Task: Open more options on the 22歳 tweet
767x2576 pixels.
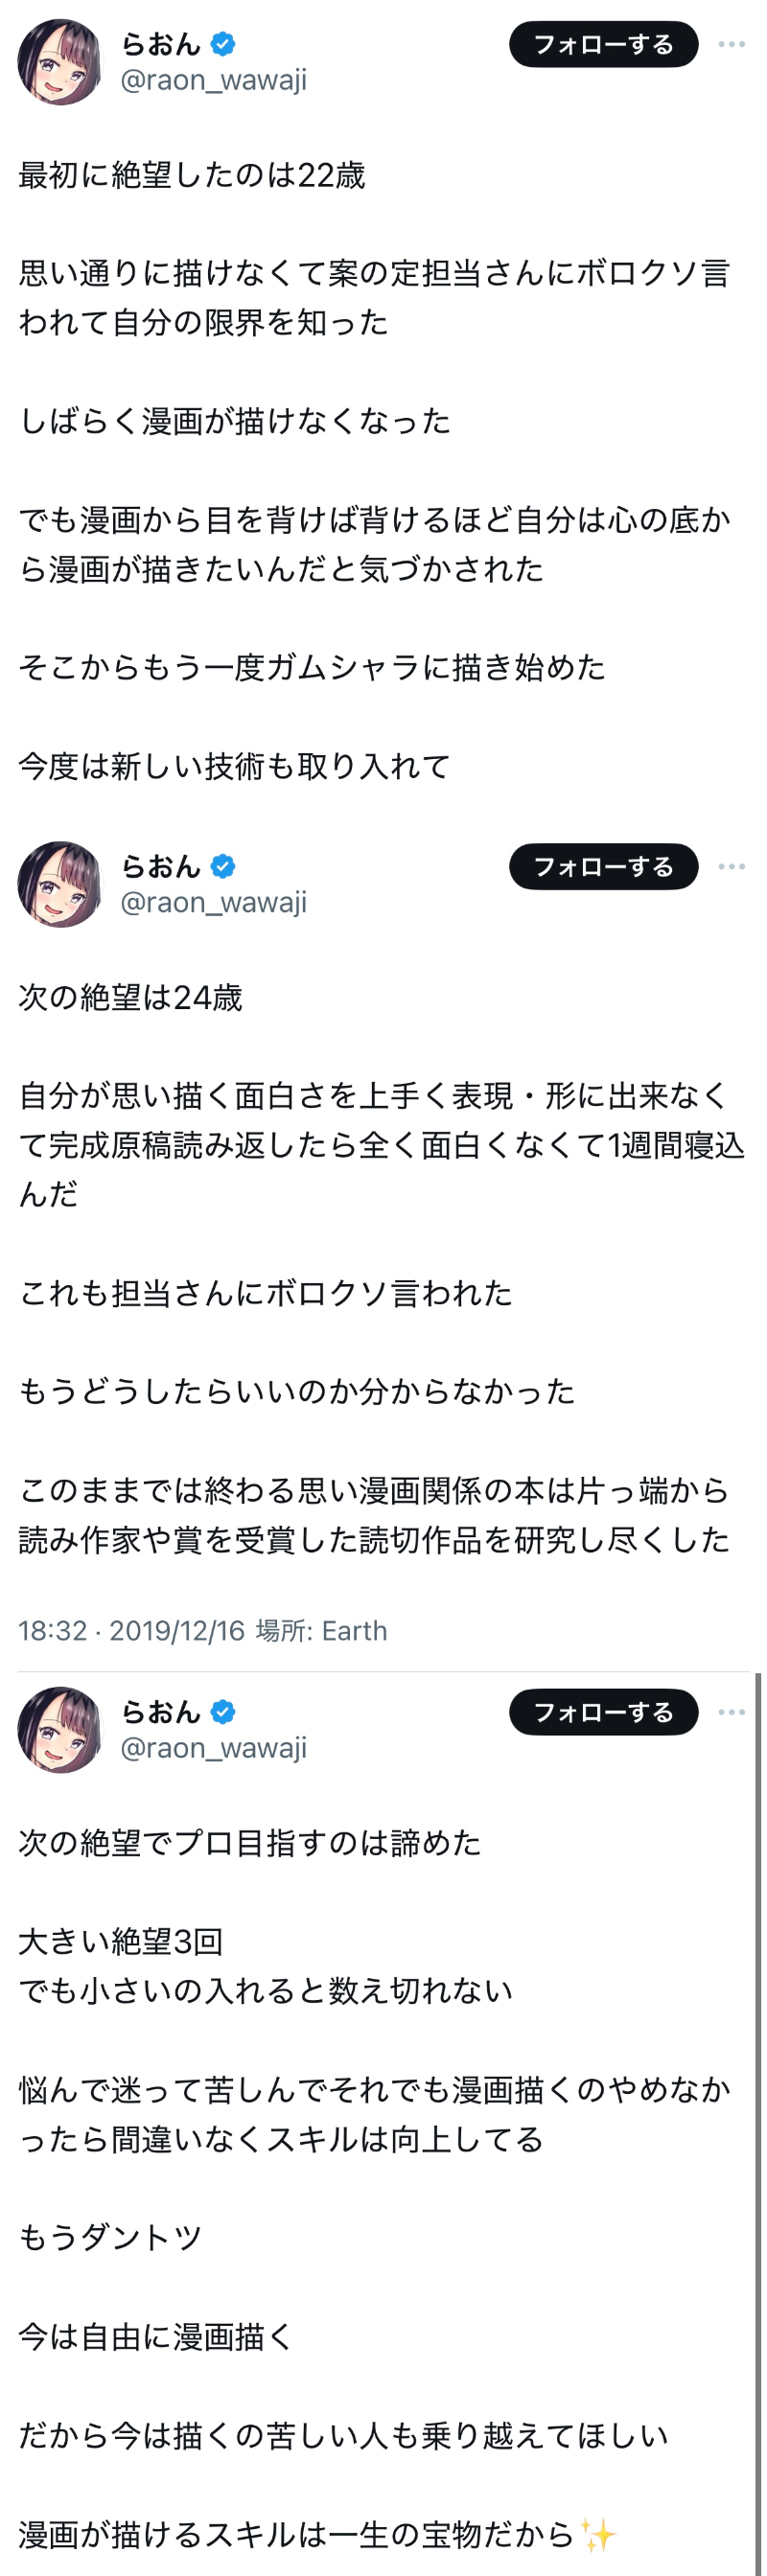Action: [x=731, y=44]
